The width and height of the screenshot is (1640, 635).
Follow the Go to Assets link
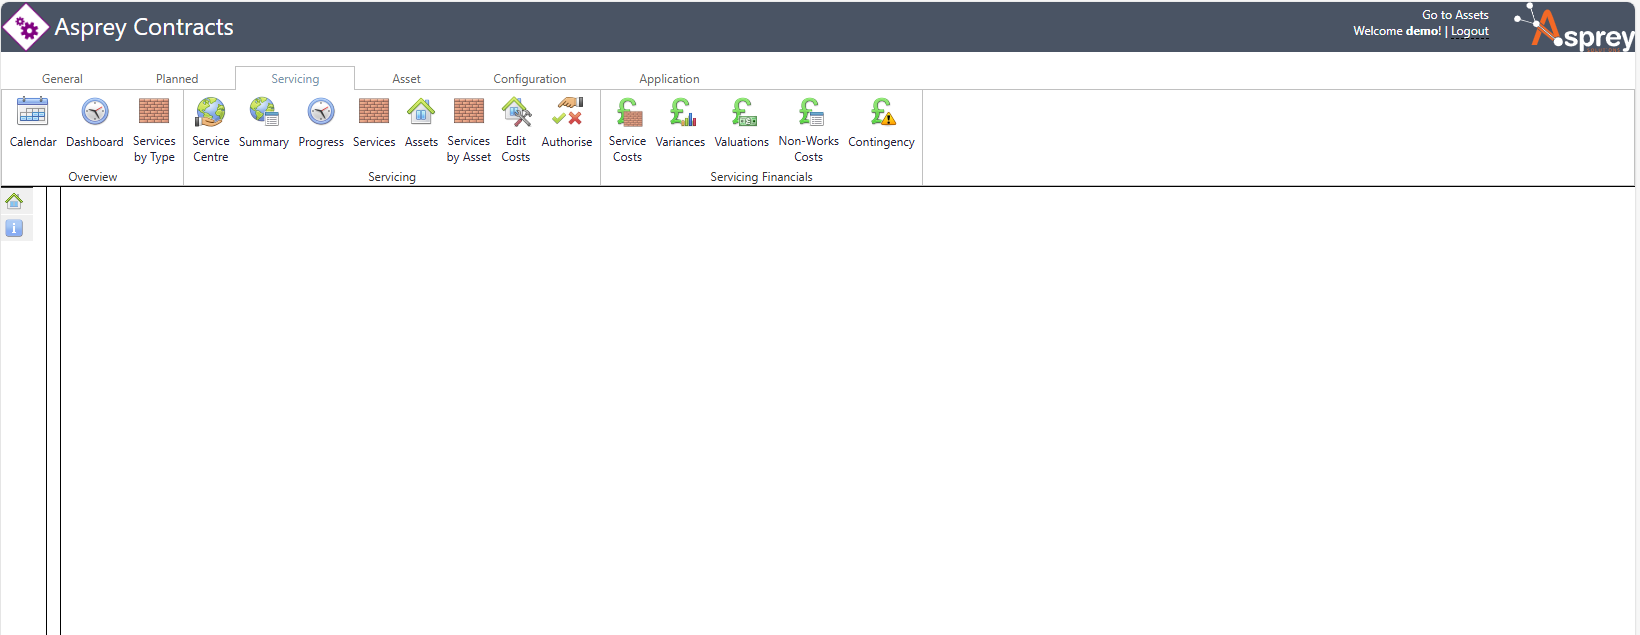(x=1455, y=15)
